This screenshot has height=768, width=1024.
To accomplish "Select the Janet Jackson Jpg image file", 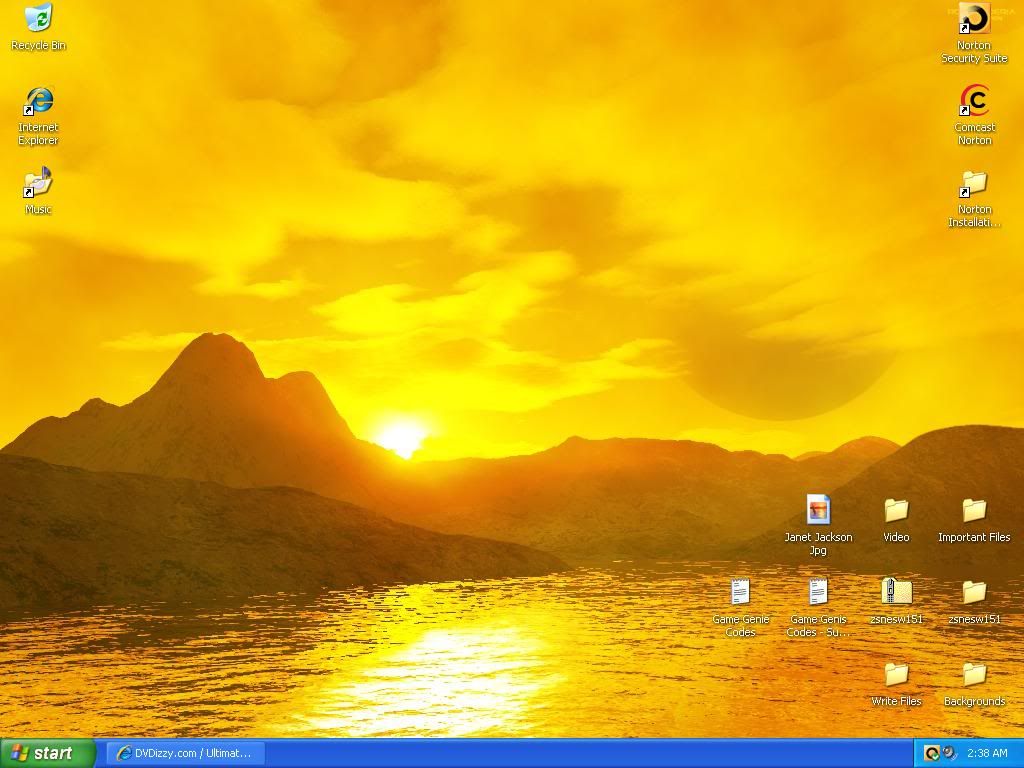I will point(818,510).
